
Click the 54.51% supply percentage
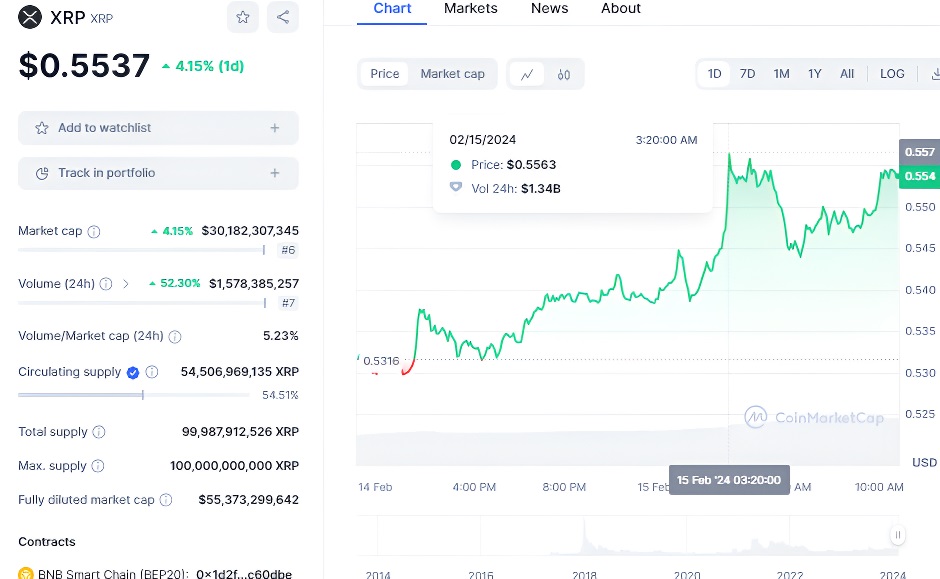pos(280,395)
